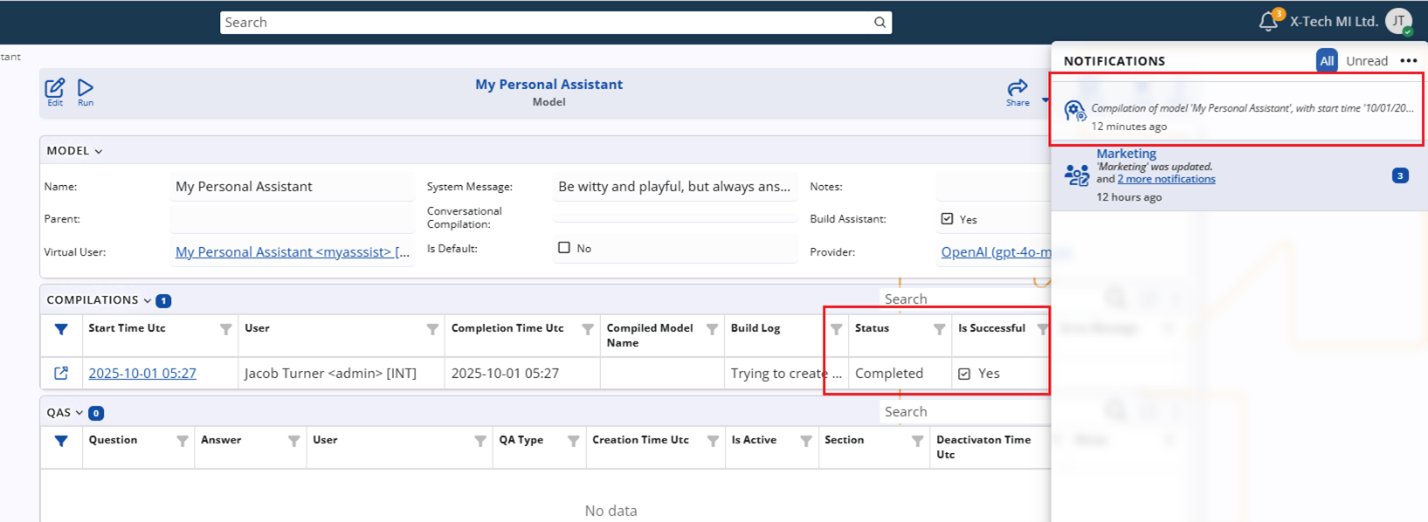Click the Edit icon in model toolbar

pos(55,90)
